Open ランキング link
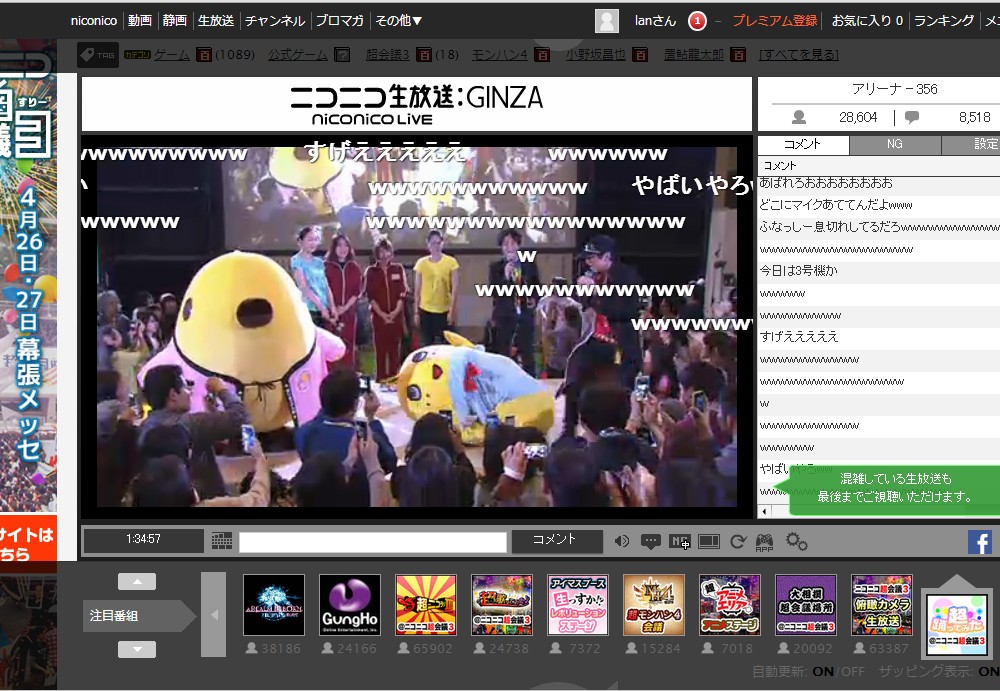 (x=944, y=20)
